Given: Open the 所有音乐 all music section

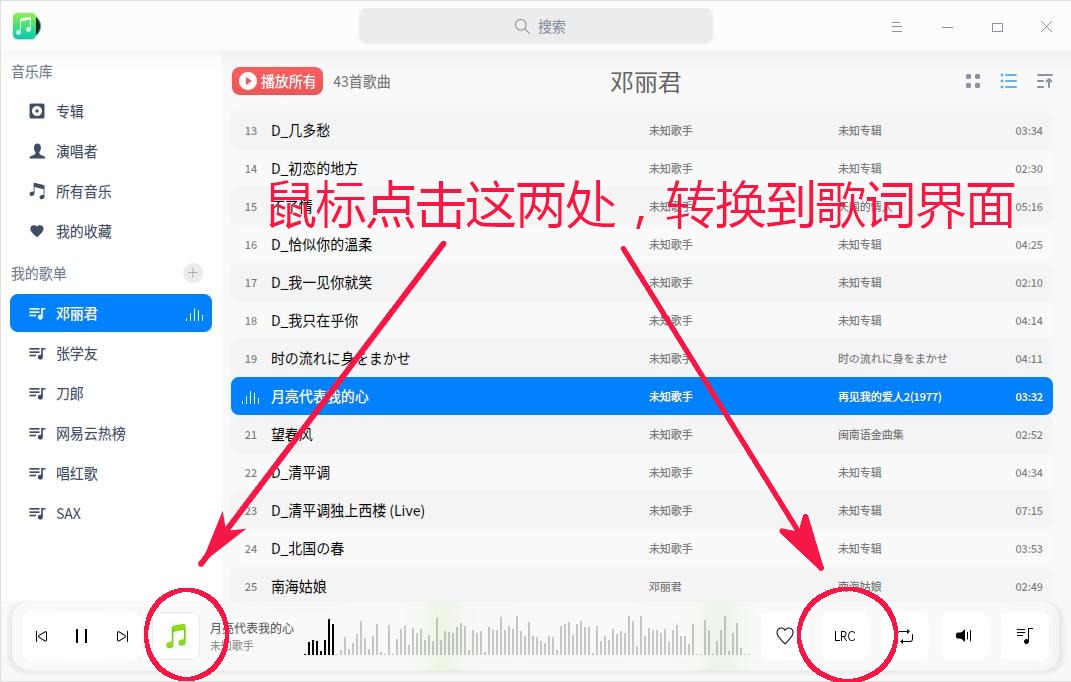Looking at the screenshot, I should tap(83, 191).
